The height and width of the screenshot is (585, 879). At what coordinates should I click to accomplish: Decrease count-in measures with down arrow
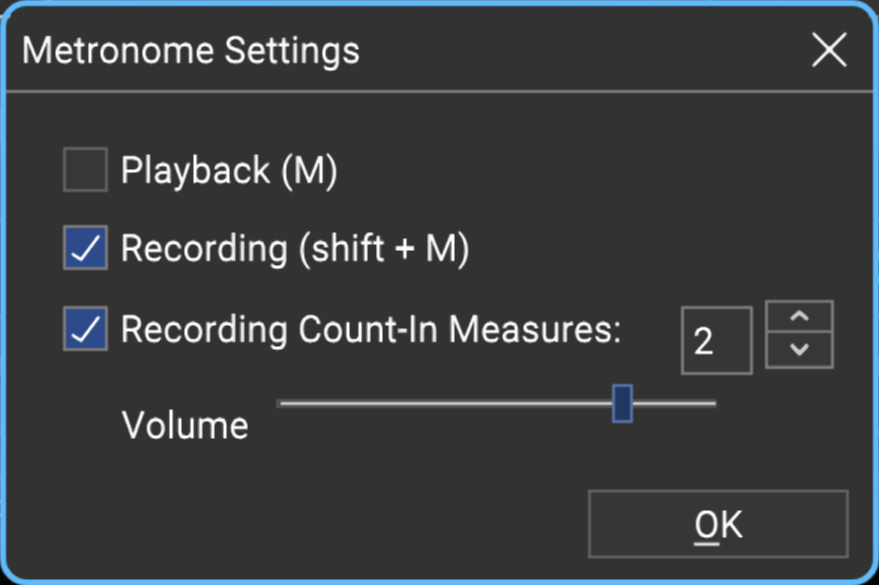[x=799, y=350]
